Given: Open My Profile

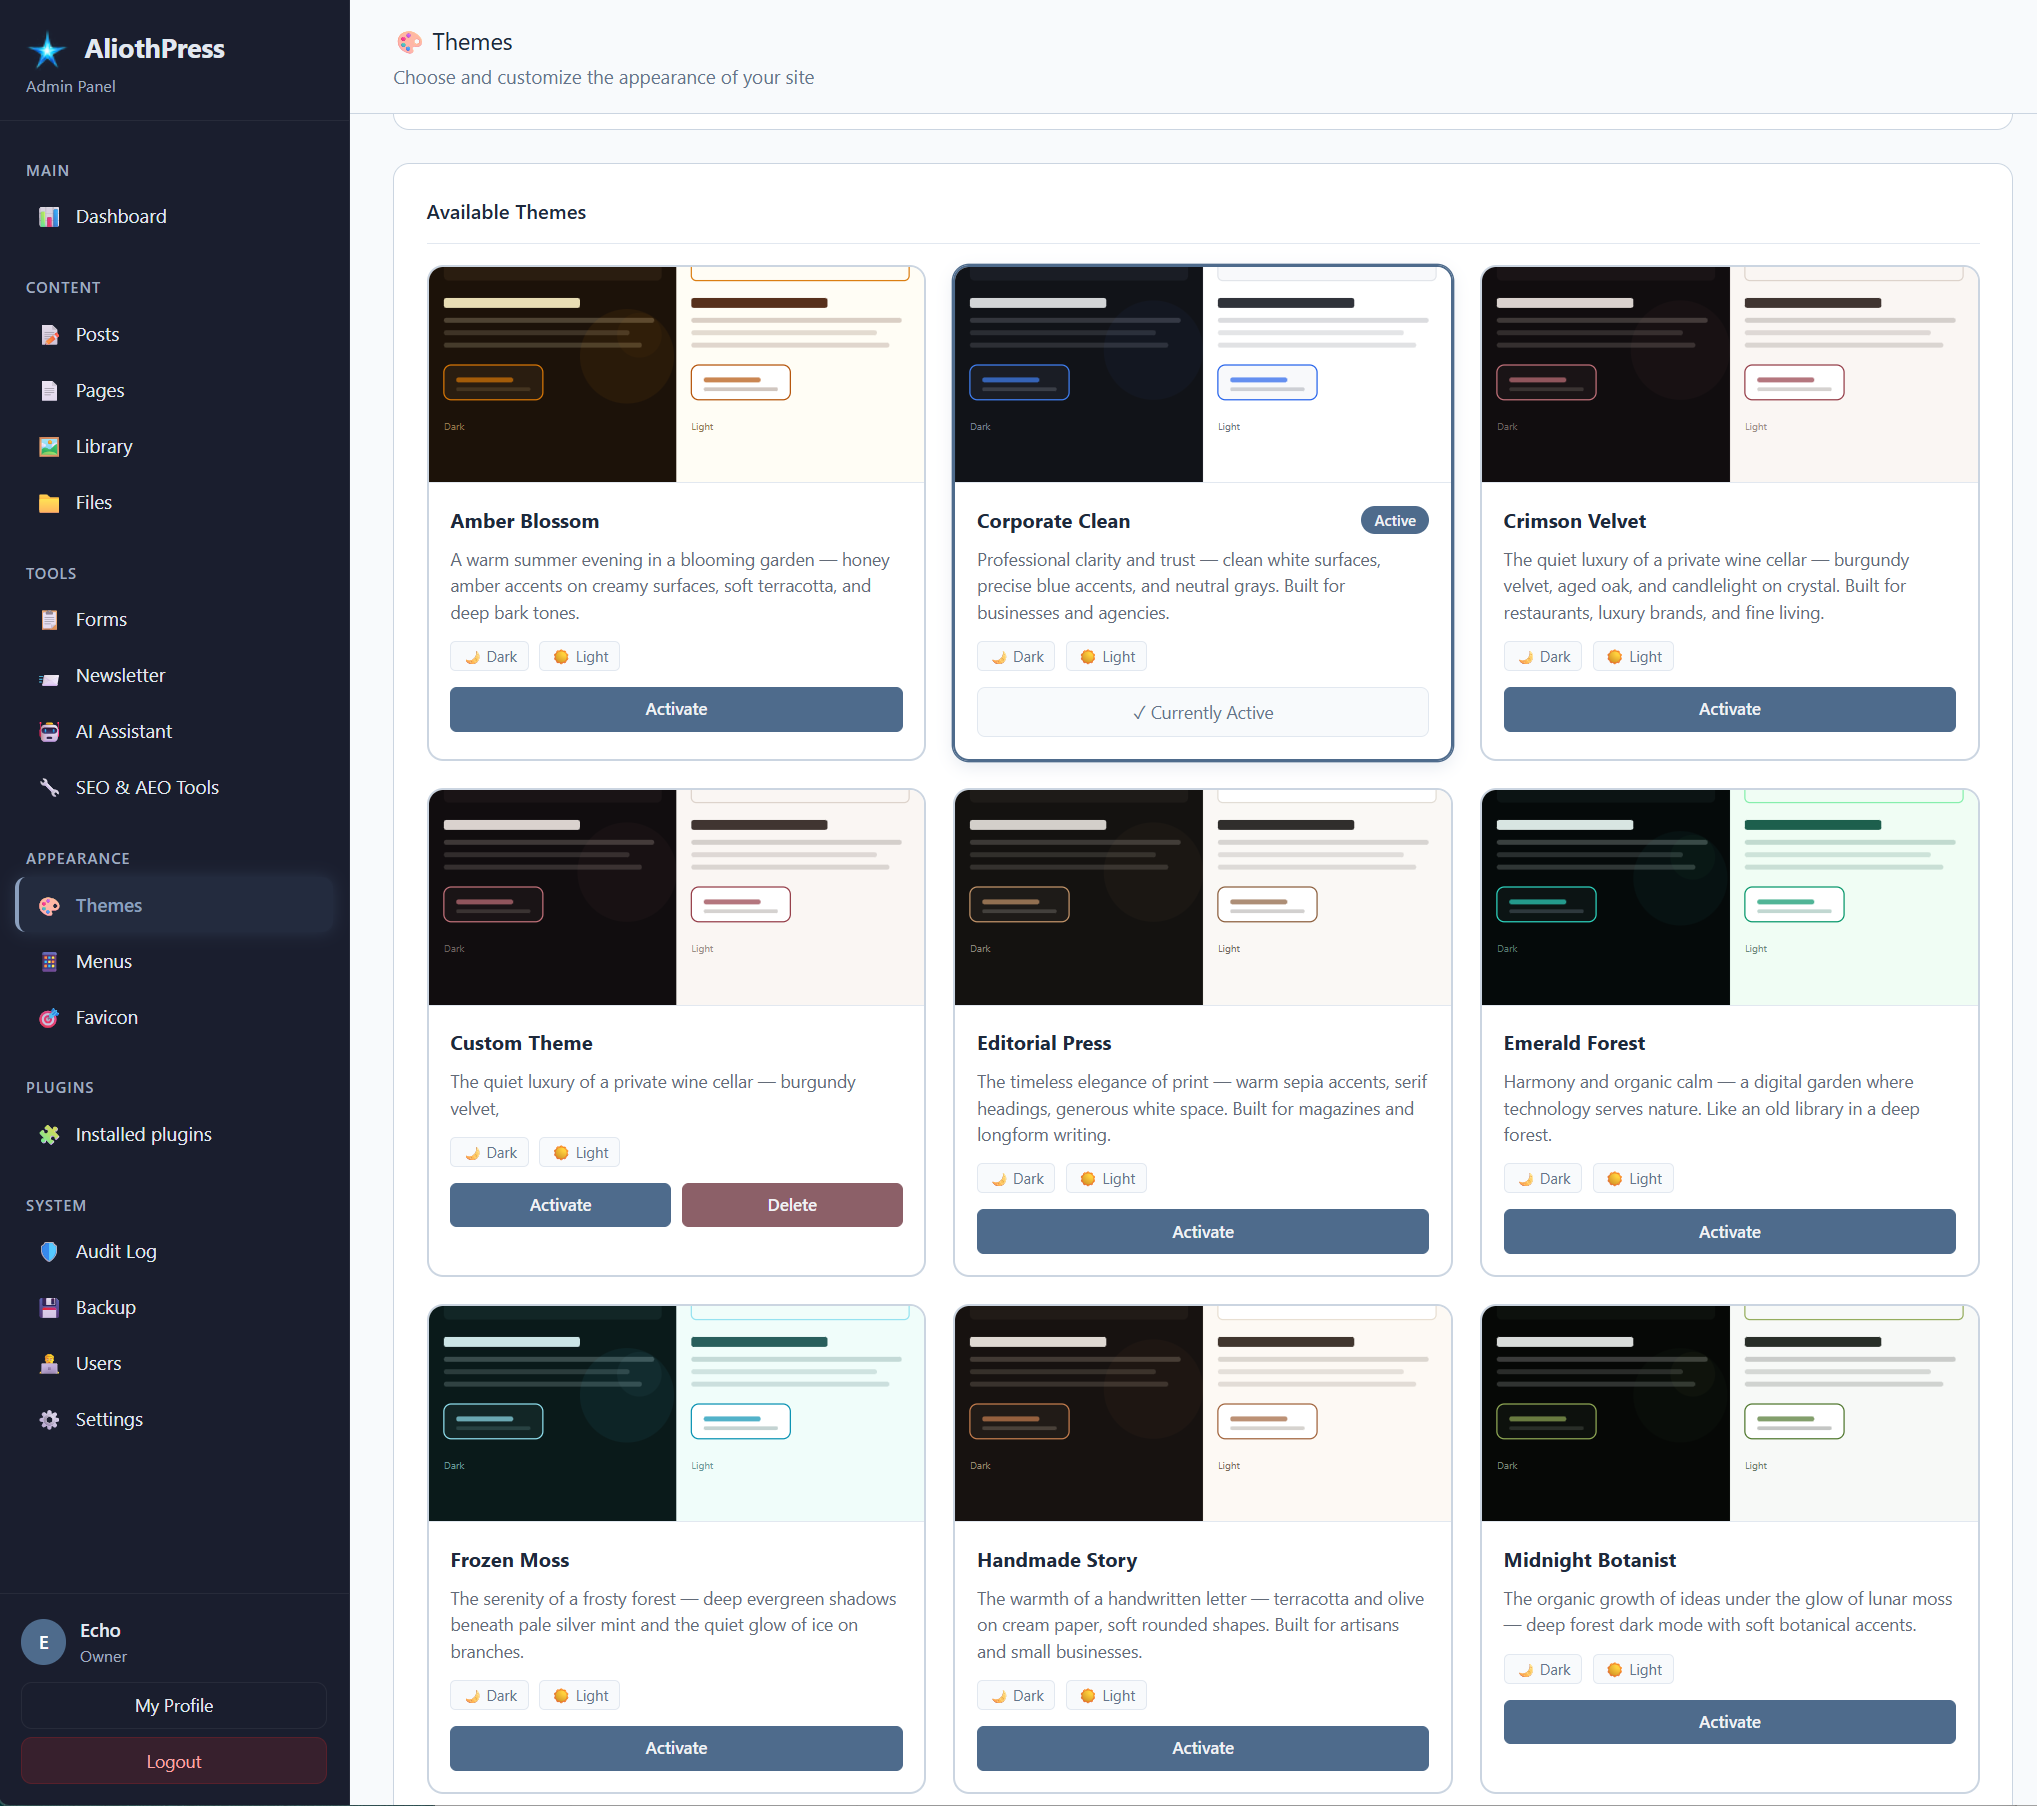Looking at the screenshot, I should point(174,1706).
